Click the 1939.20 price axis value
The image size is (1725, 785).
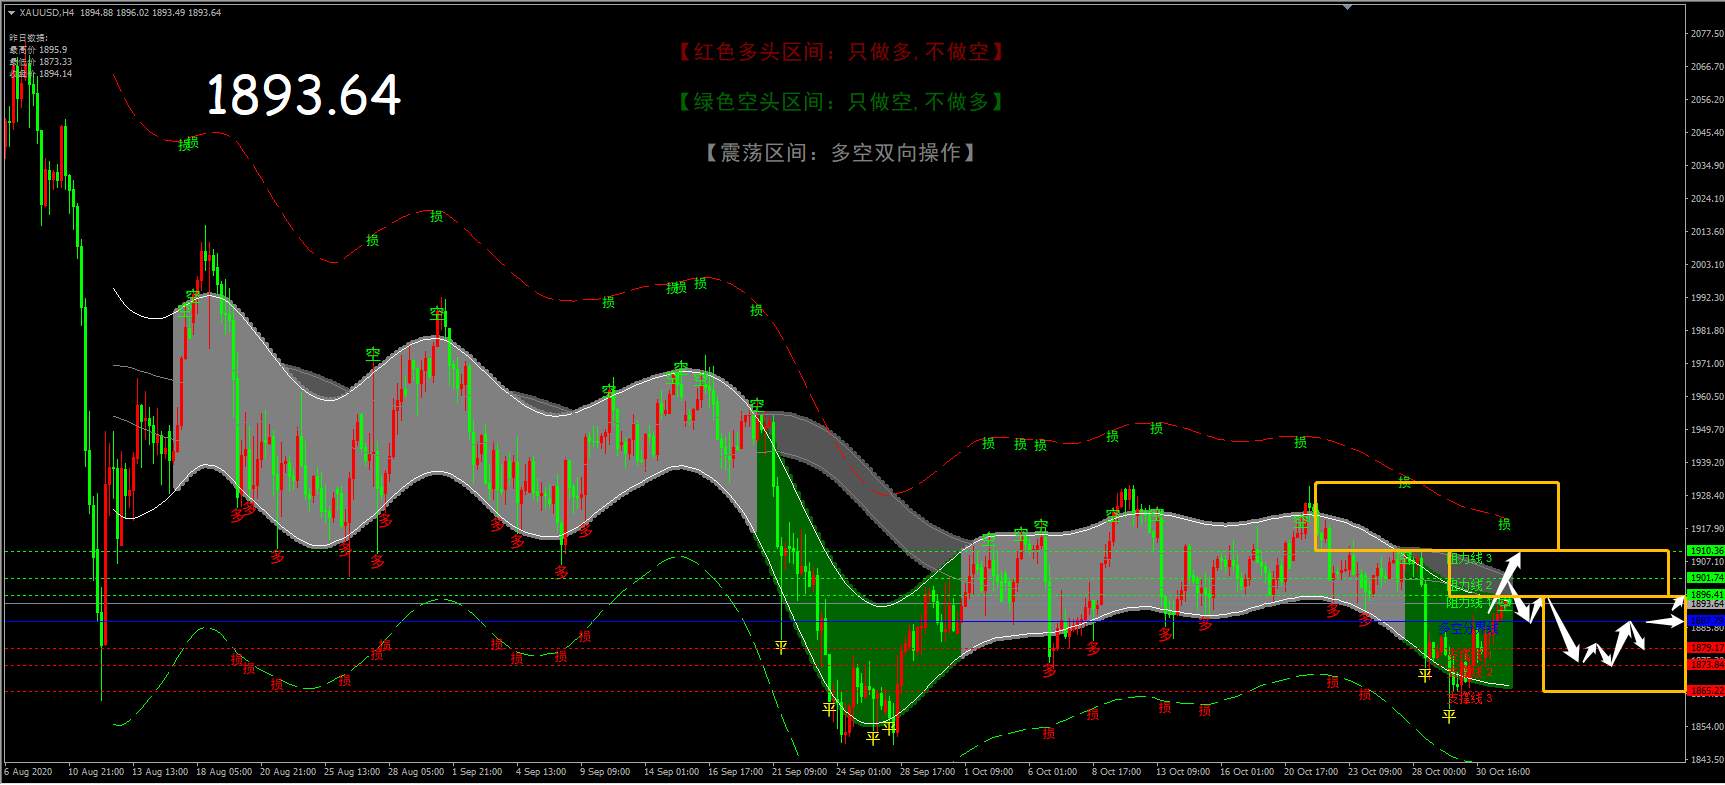pyautogui.click(x=1706, y=462)
